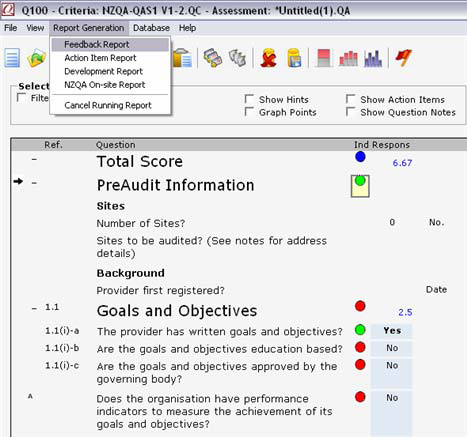Screen dimensions: 467x437
Task: Collapse the PreAudit Information section
Action: [x=34, y=183]
